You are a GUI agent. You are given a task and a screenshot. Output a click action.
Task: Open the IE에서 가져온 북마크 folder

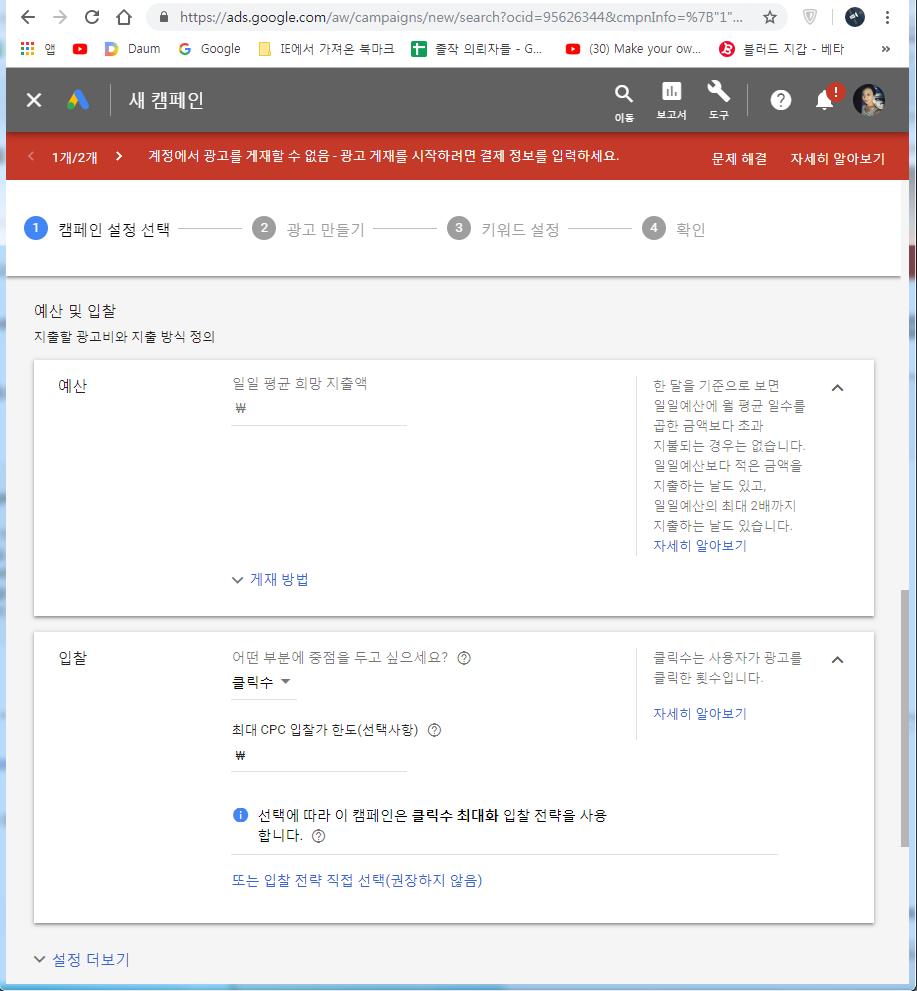[x=327, y=49]
